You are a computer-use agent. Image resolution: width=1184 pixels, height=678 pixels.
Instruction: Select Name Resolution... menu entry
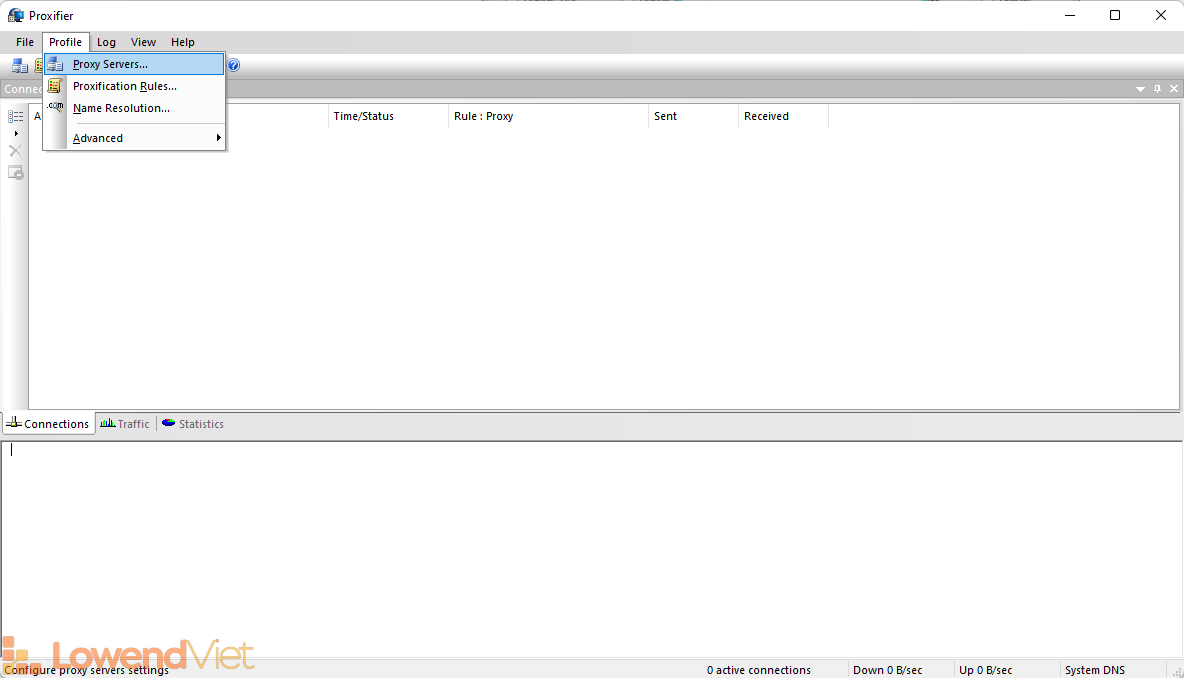121,108
